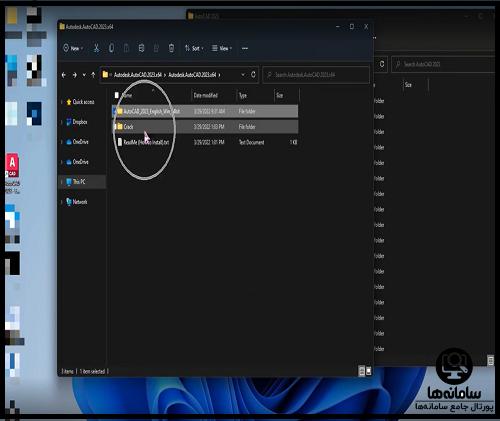Go forward with the Forward arrow
Screen dimensions: 500x421
pos(75,75)
